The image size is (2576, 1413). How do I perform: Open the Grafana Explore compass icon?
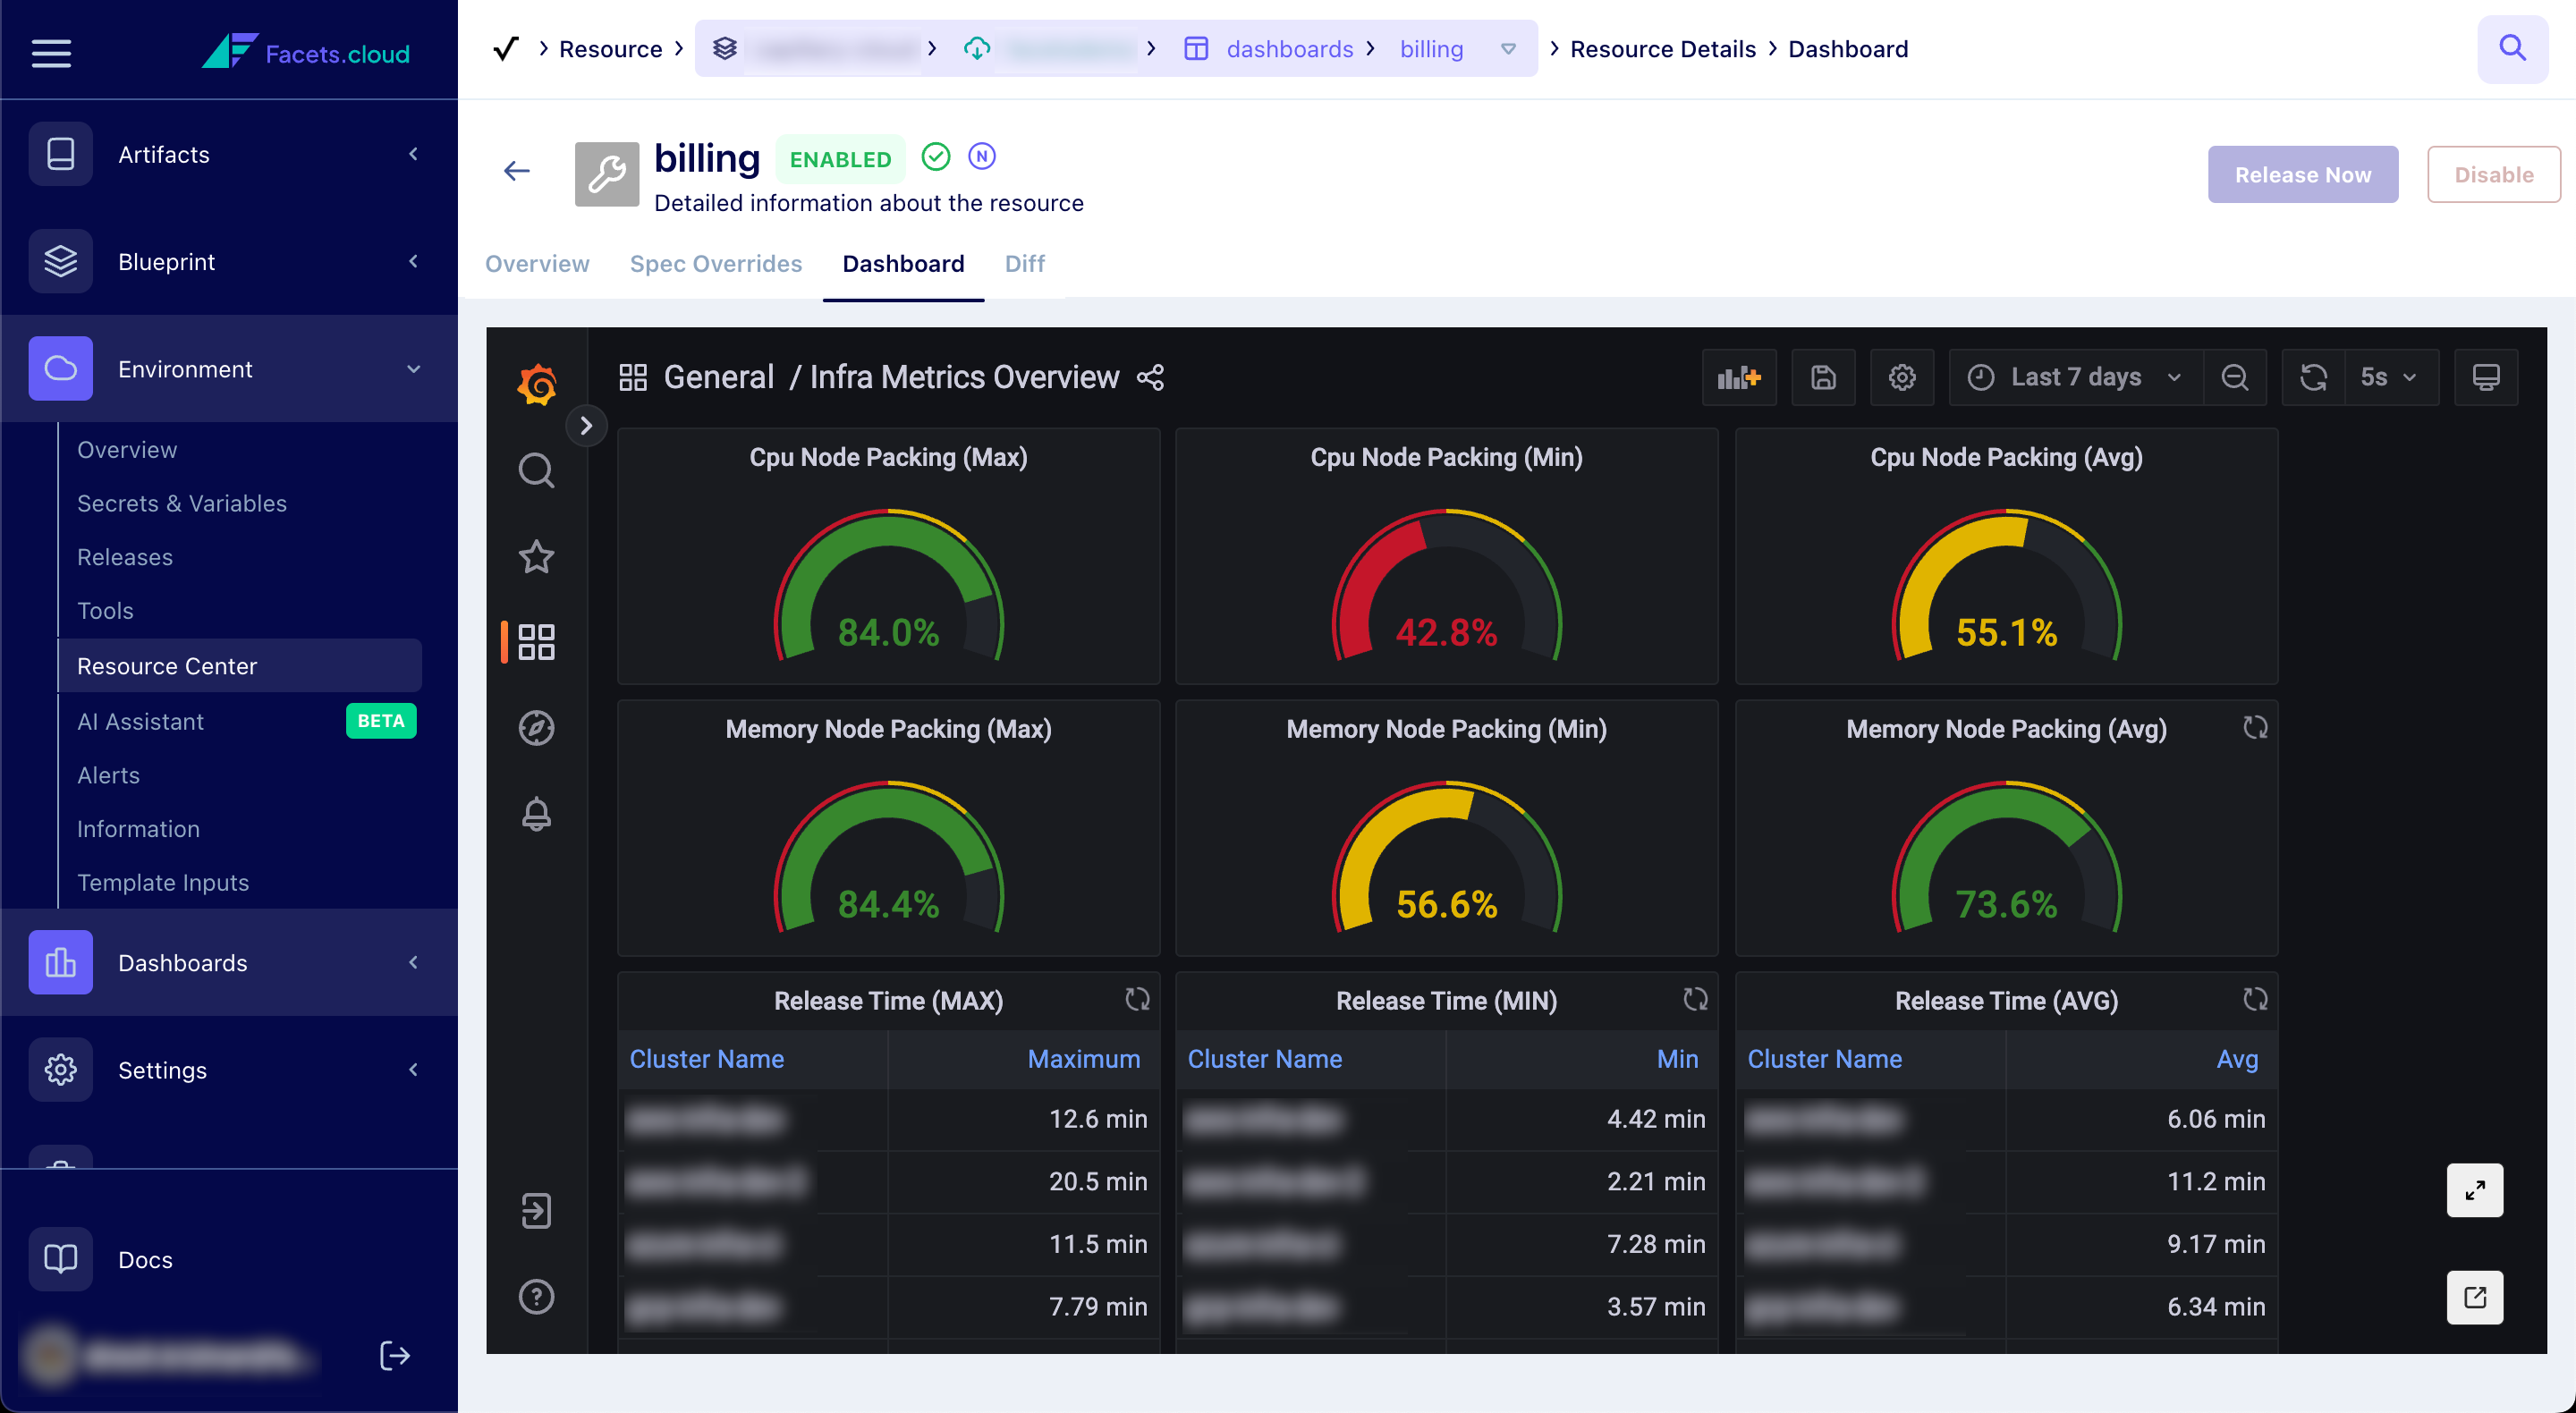(536, 728)
